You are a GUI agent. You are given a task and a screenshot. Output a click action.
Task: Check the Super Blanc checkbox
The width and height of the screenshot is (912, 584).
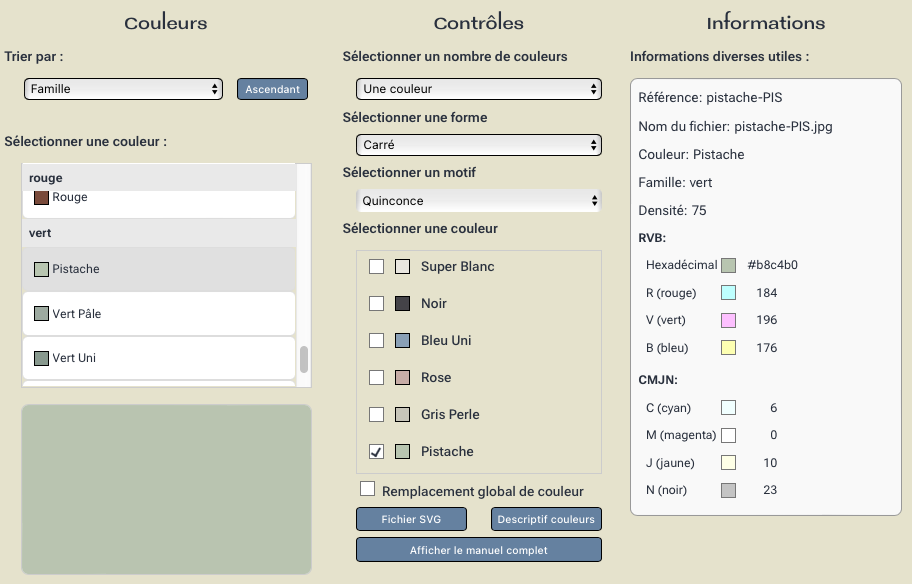tap(377, 267)
